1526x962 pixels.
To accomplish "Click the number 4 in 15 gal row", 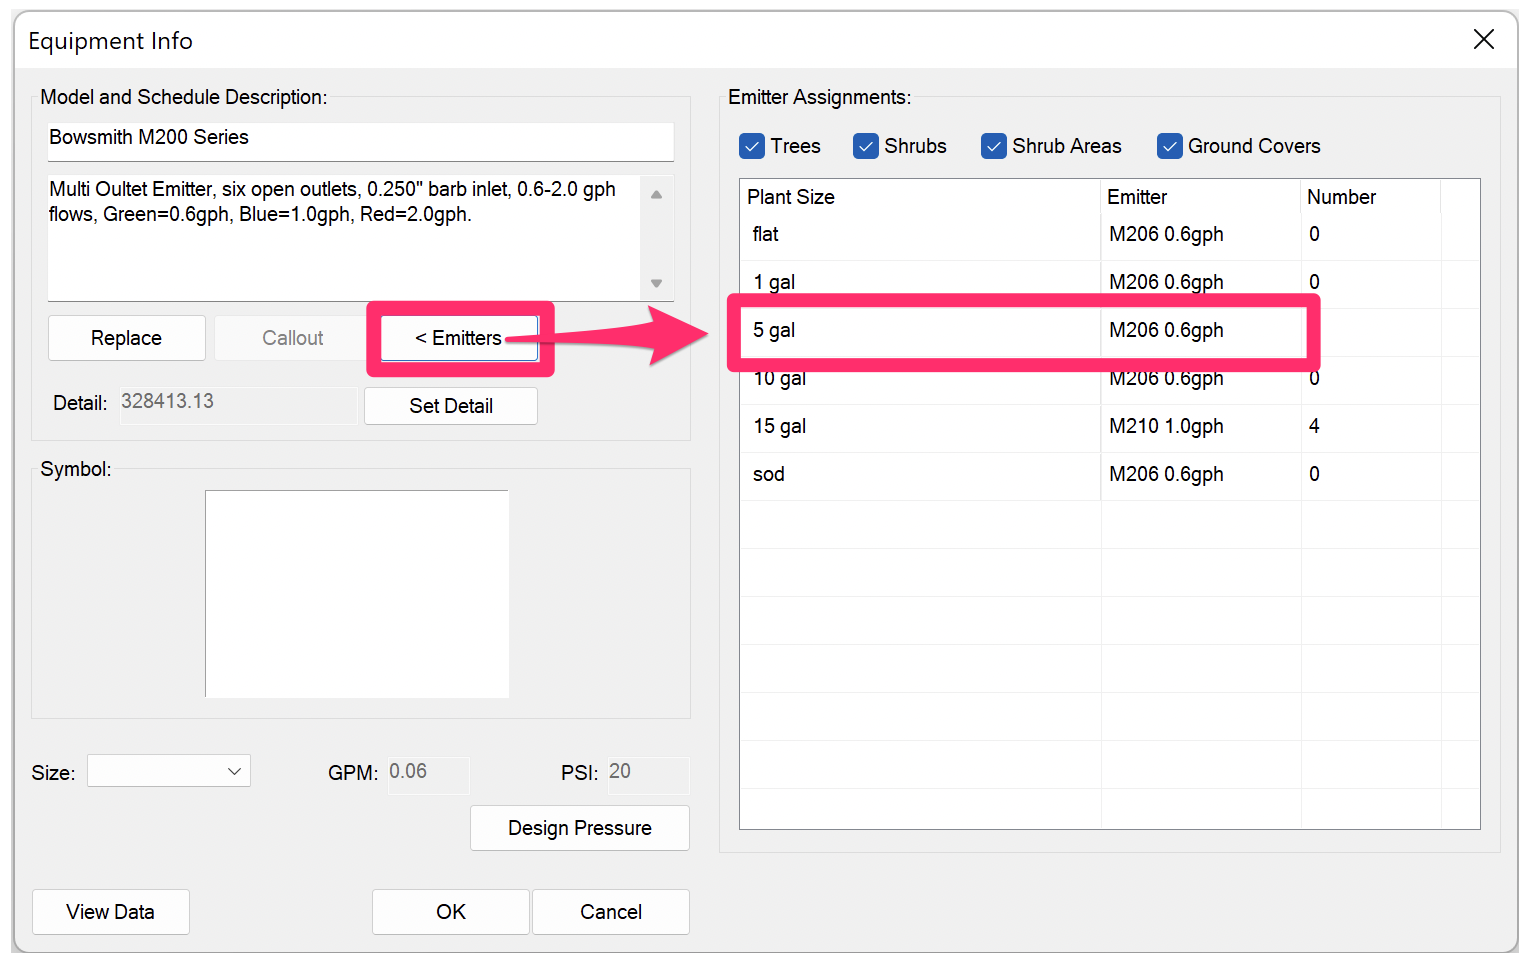I will click(x=1314, y=427).
